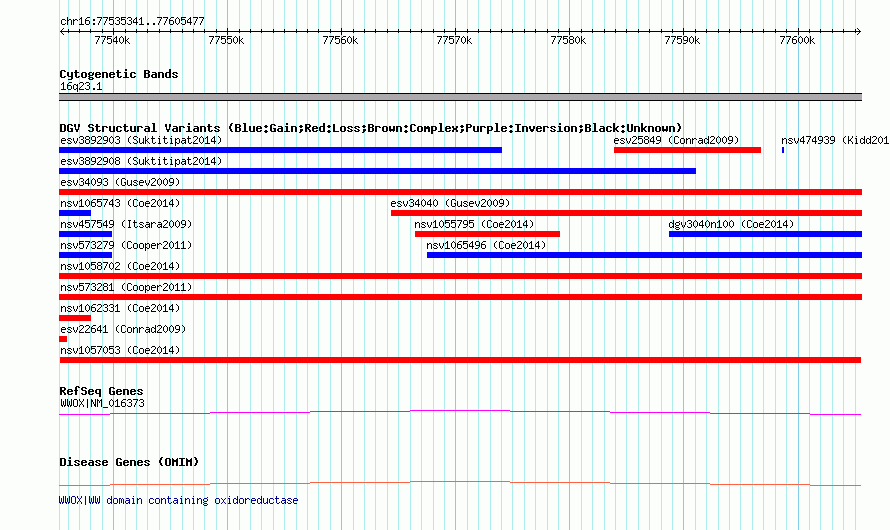
Task: Open WWOX|WW domain containing oxidoreductase link
Action: (x=178, y=500)
